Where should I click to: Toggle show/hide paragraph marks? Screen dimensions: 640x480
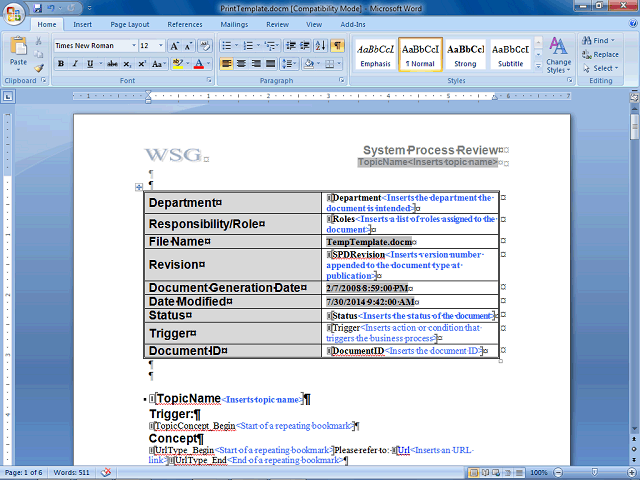tap(337, 46)
